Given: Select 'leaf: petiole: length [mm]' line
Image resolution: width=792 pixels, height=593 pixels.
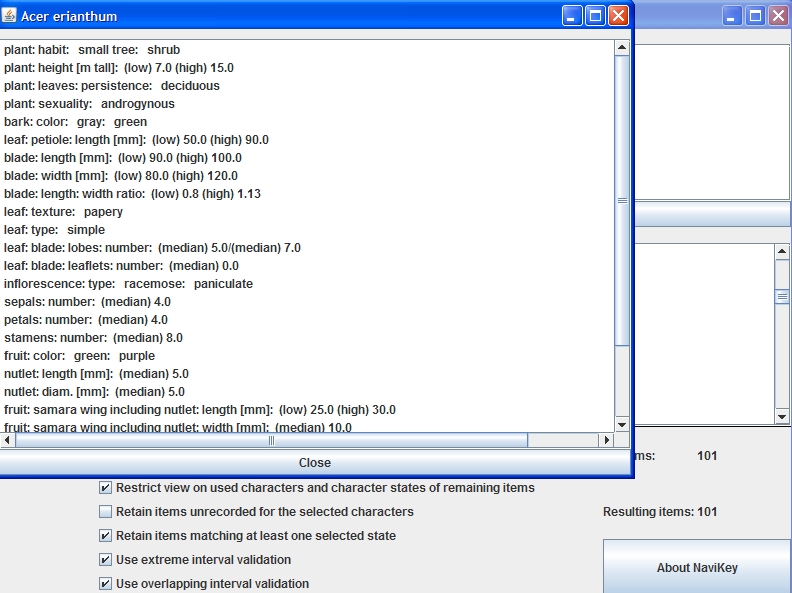Looking at the screenshot, I should pyautogui.click(x=136, y=140).
